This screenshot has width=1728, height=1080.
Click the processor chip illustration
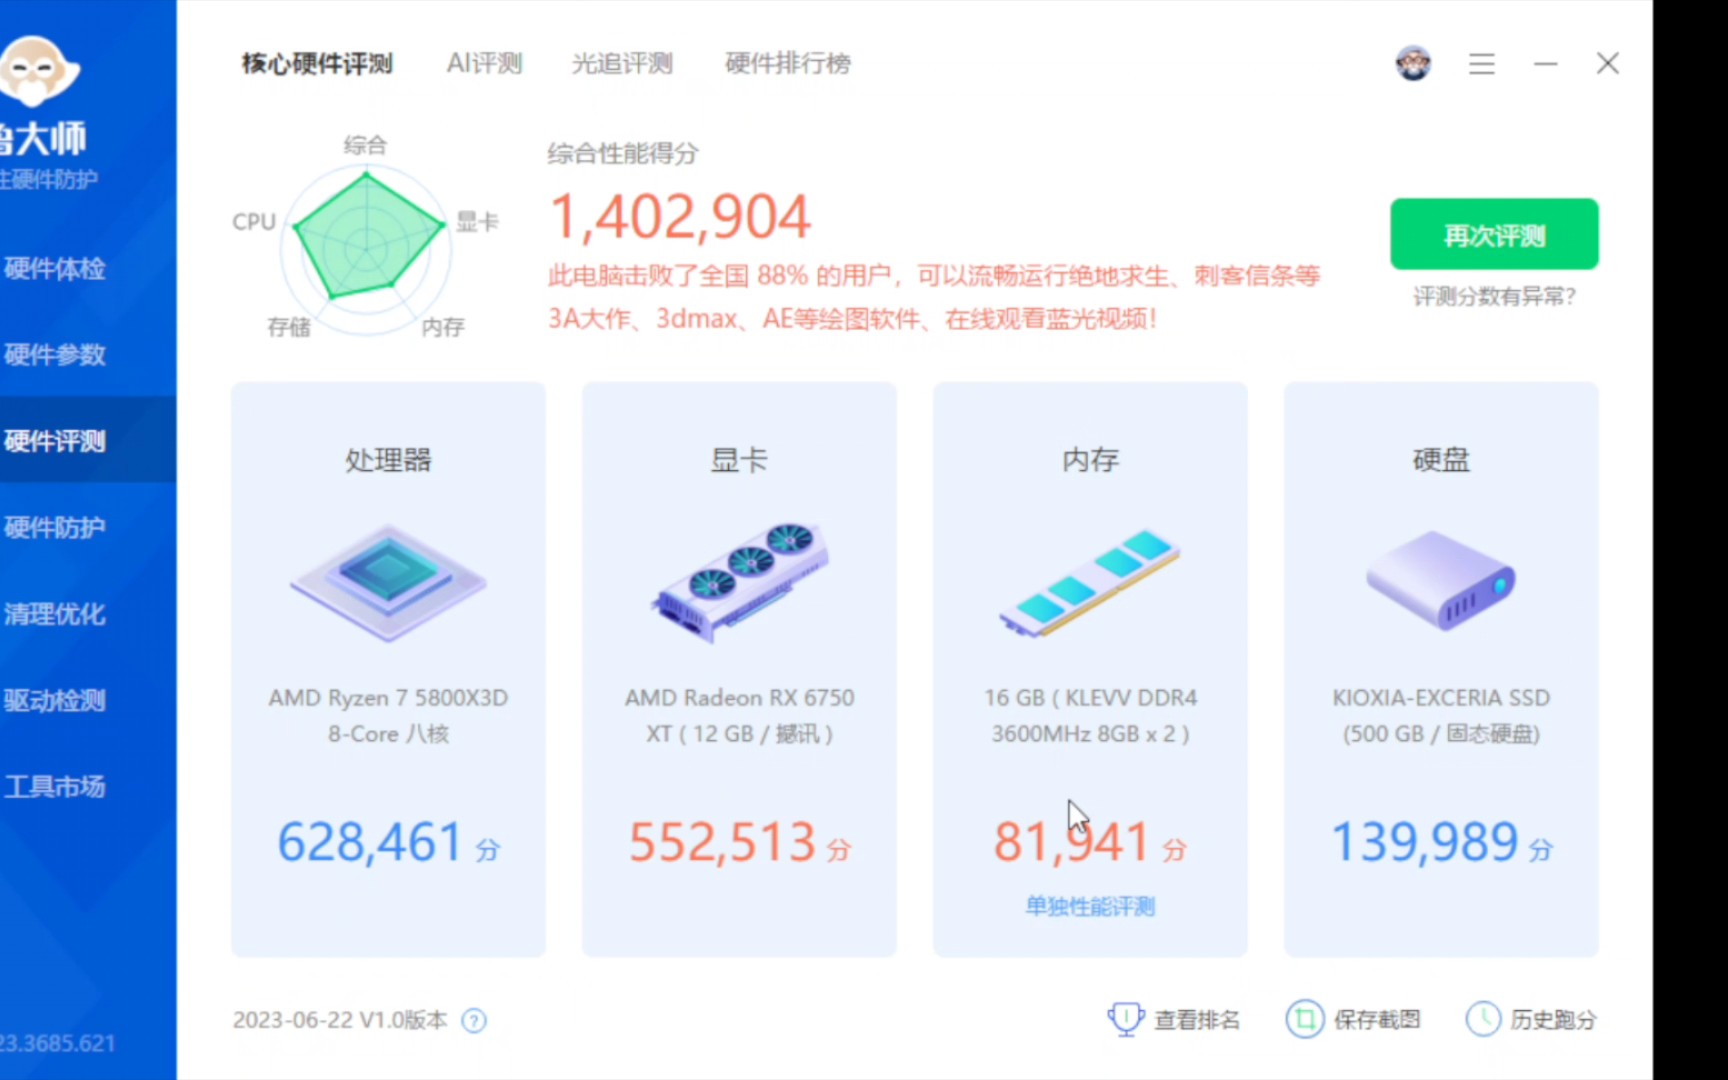(x=389, y=582)
